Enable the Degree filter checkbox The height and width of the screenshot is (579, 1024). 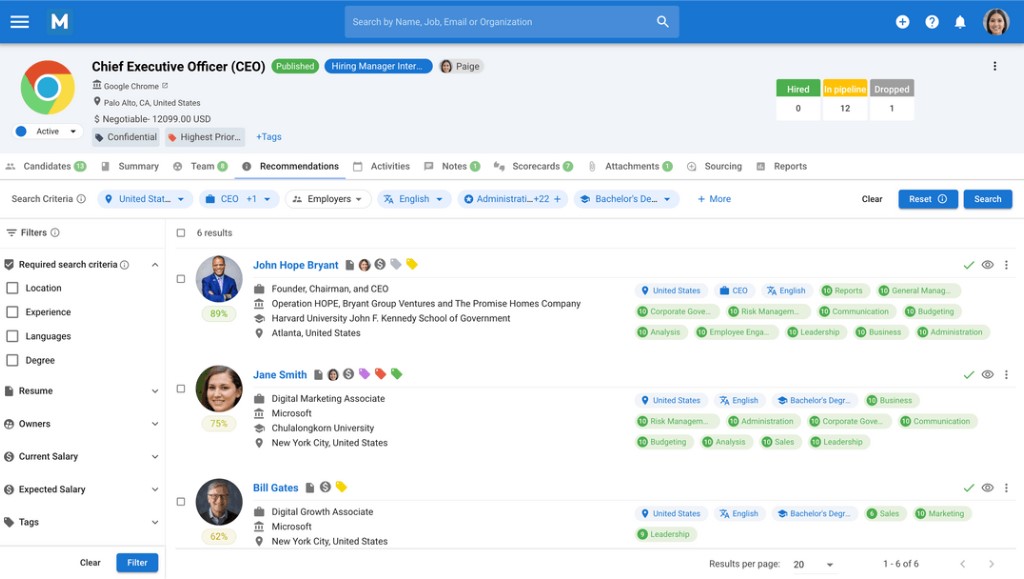pyautogui.click(x=13, y=360)
